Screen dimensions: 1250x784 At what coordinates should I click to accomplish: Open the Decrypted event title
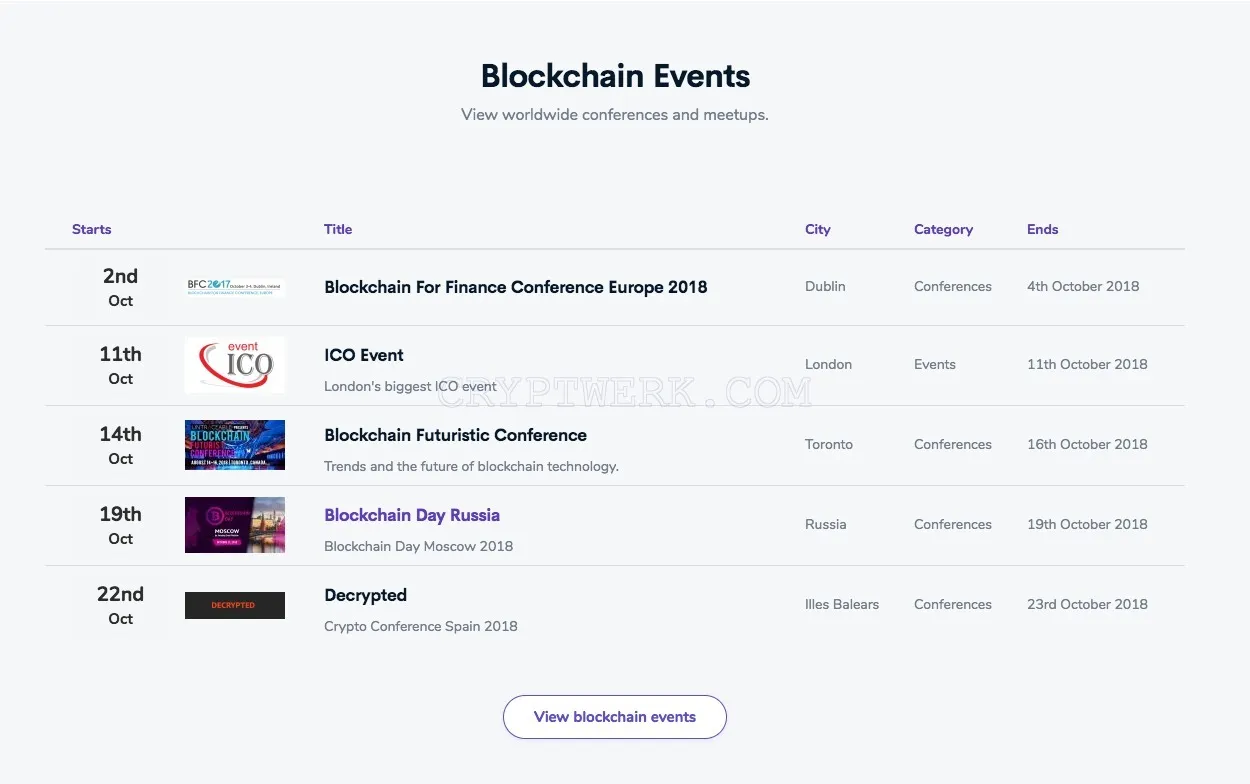(x=365, y=595)
